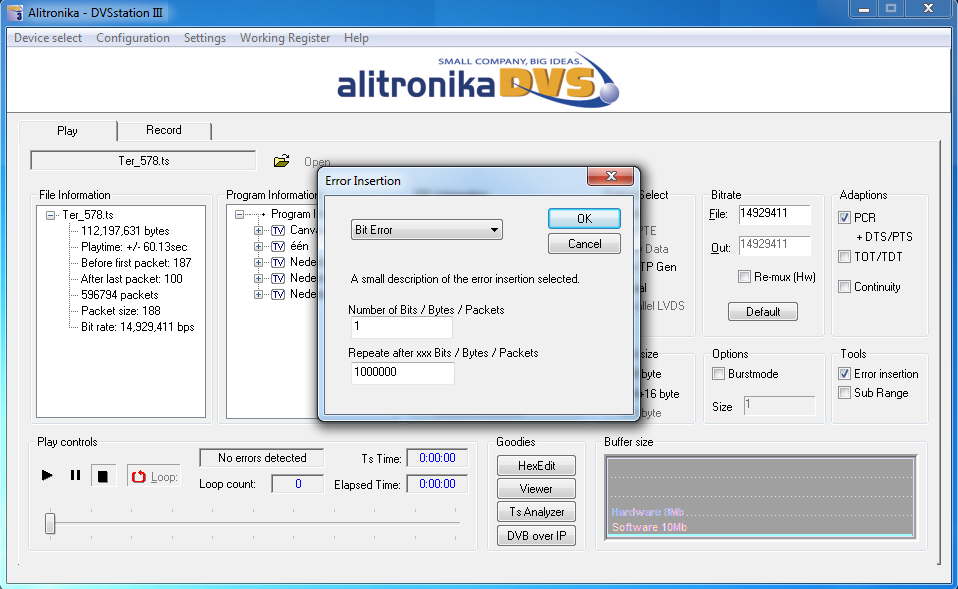Confirm the dialog with OK
The image size is (958, 589).
tap(584, 219)
